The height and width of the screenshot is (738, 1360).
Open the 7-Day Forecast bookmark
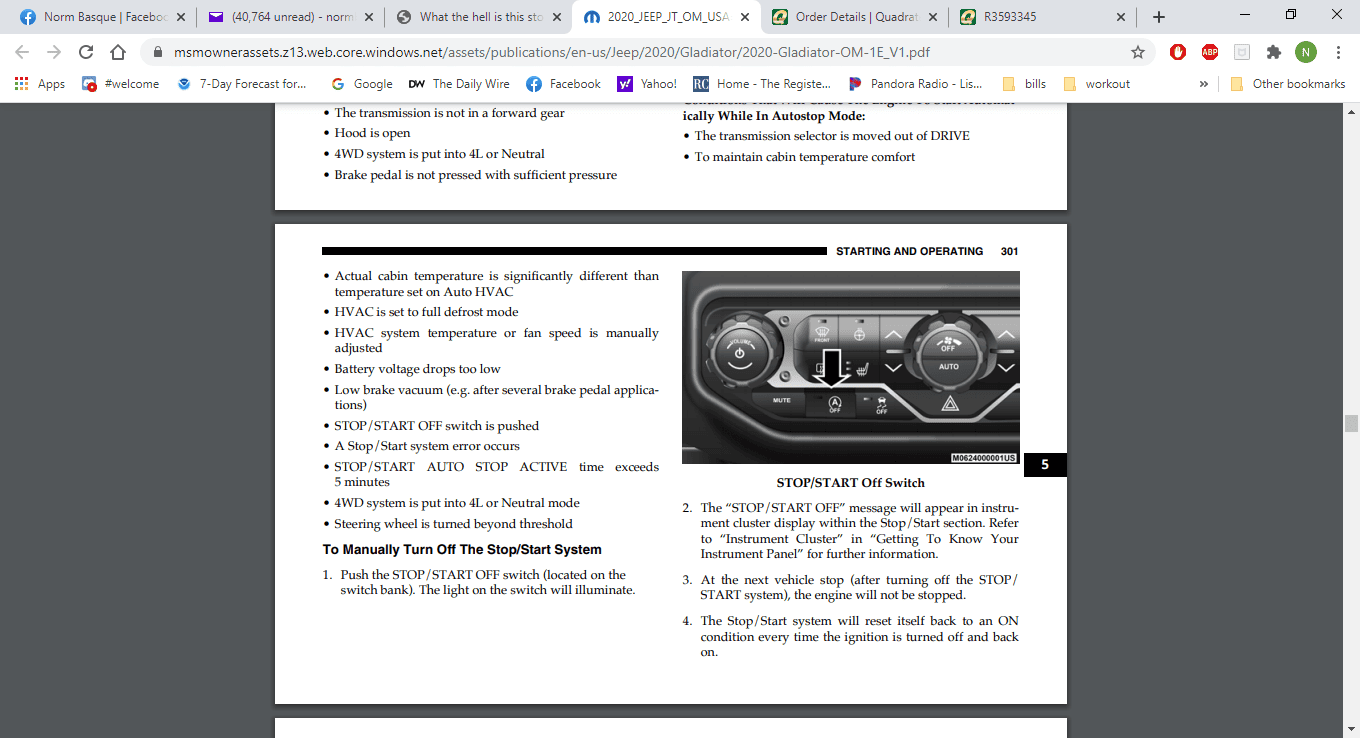click(x=242, y=84)
